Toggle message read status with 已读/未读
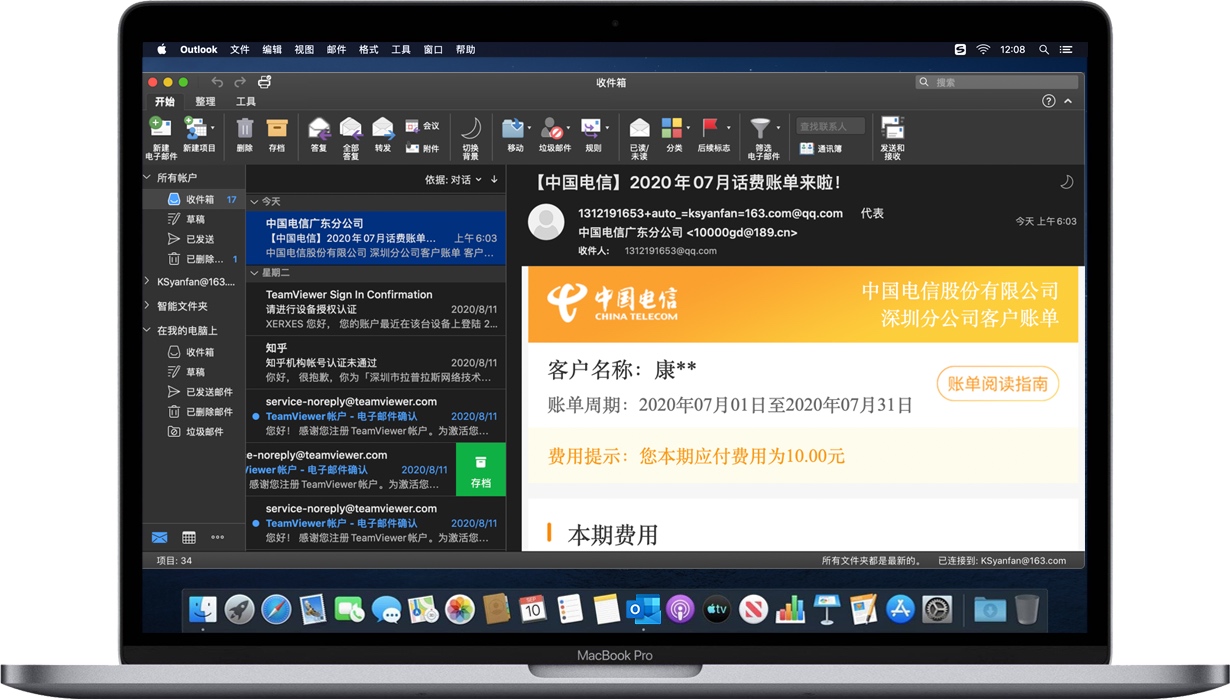The height and width of the screenshot is (700, 1230). (x=640, y=130)
